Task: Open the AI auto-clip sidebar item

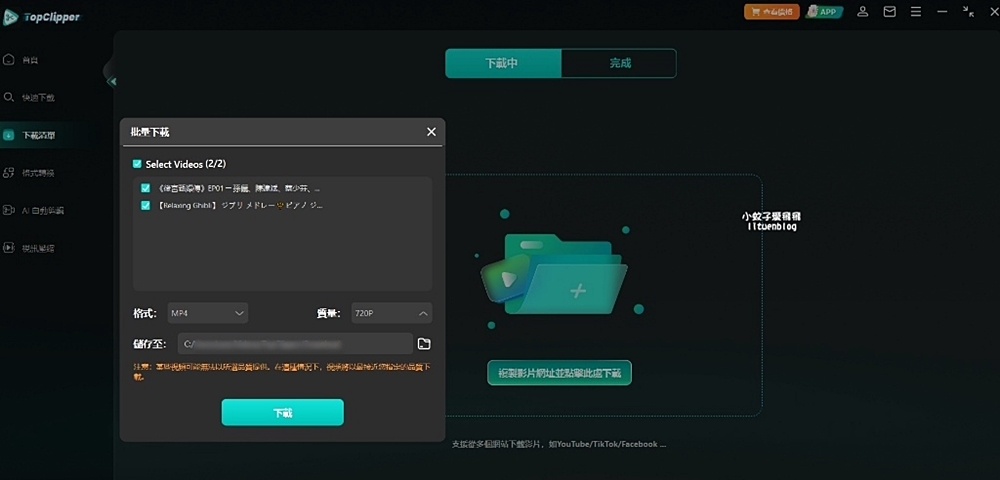Action: tap(33, 210)
